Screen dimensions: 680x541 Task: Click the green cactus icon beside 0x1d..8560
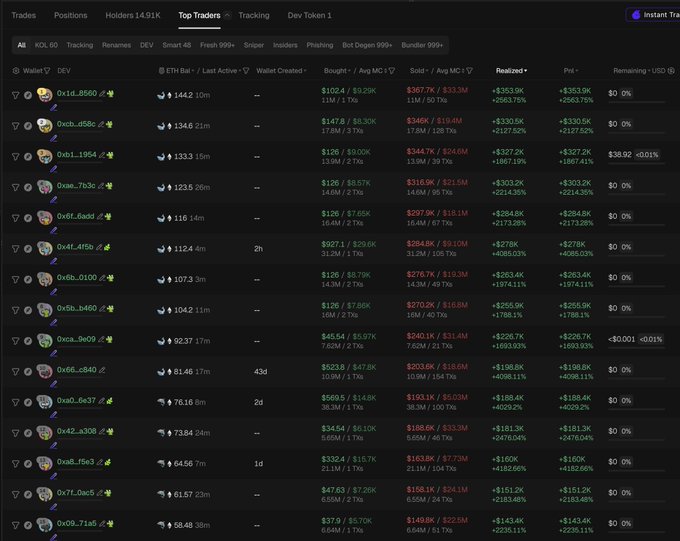tap(110, 93)
